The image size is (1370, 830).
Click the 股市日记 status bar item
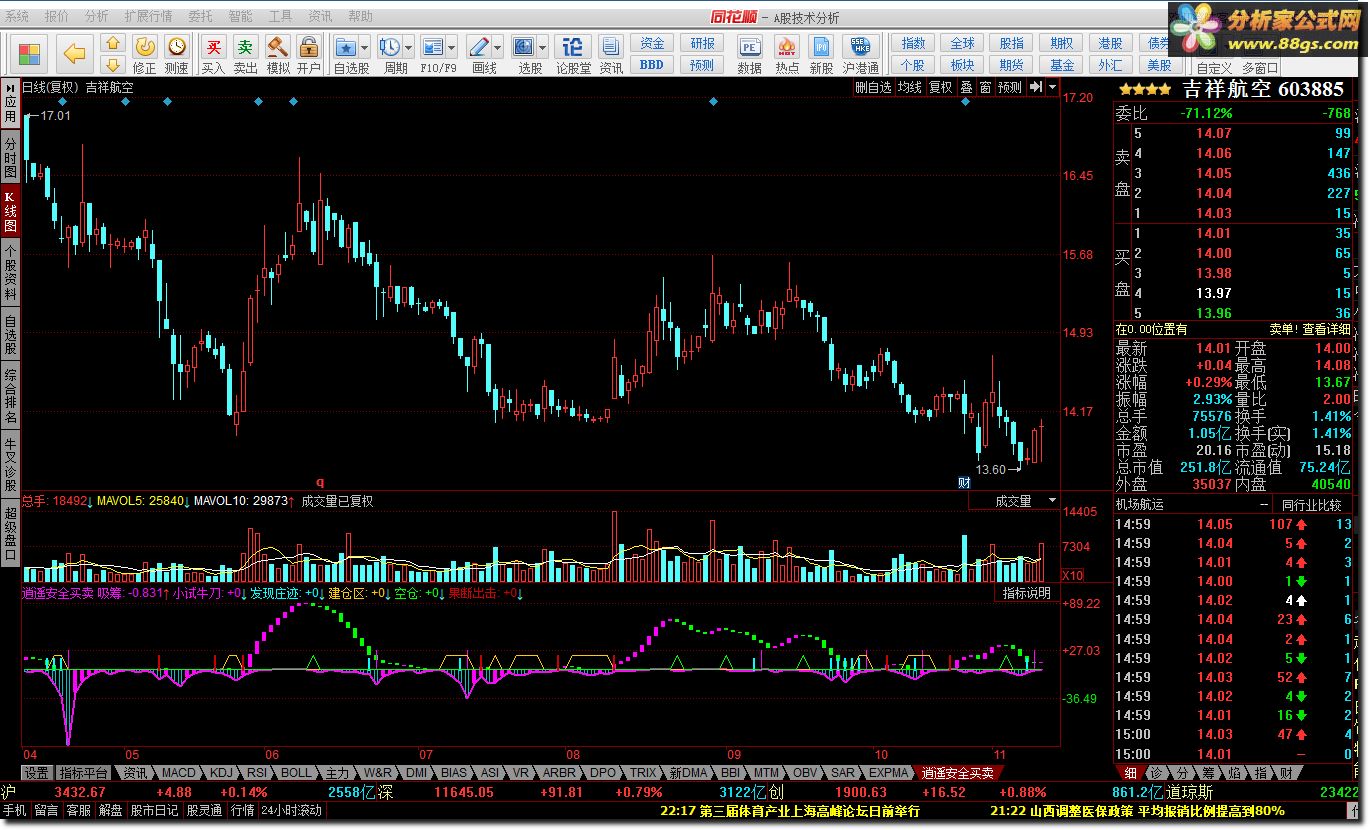[155, 810]
